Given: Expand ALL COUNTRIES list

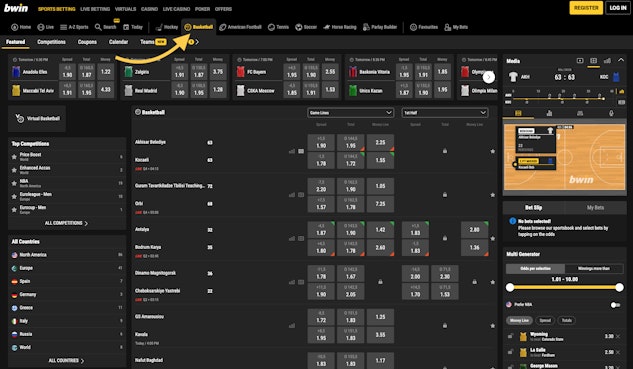Looking at the screenshot, I should pyautogui.click(x=67, y=361).
